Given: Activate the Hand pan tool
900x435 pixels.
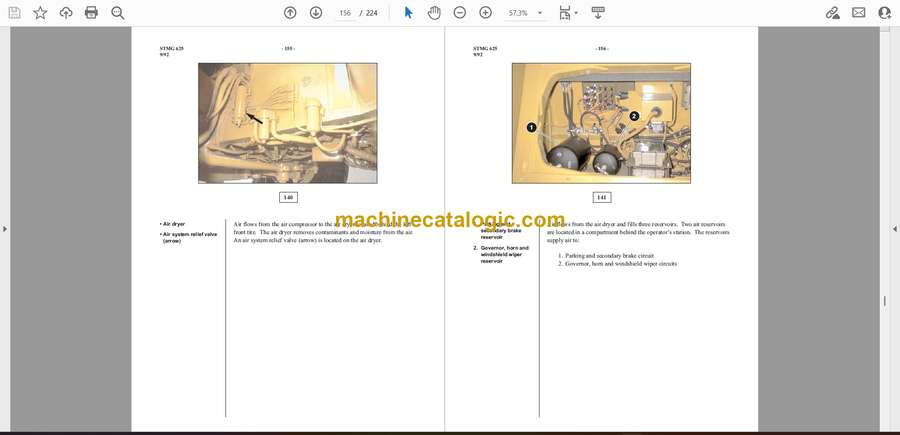Looking at the screenshot, I should point(434,13).
